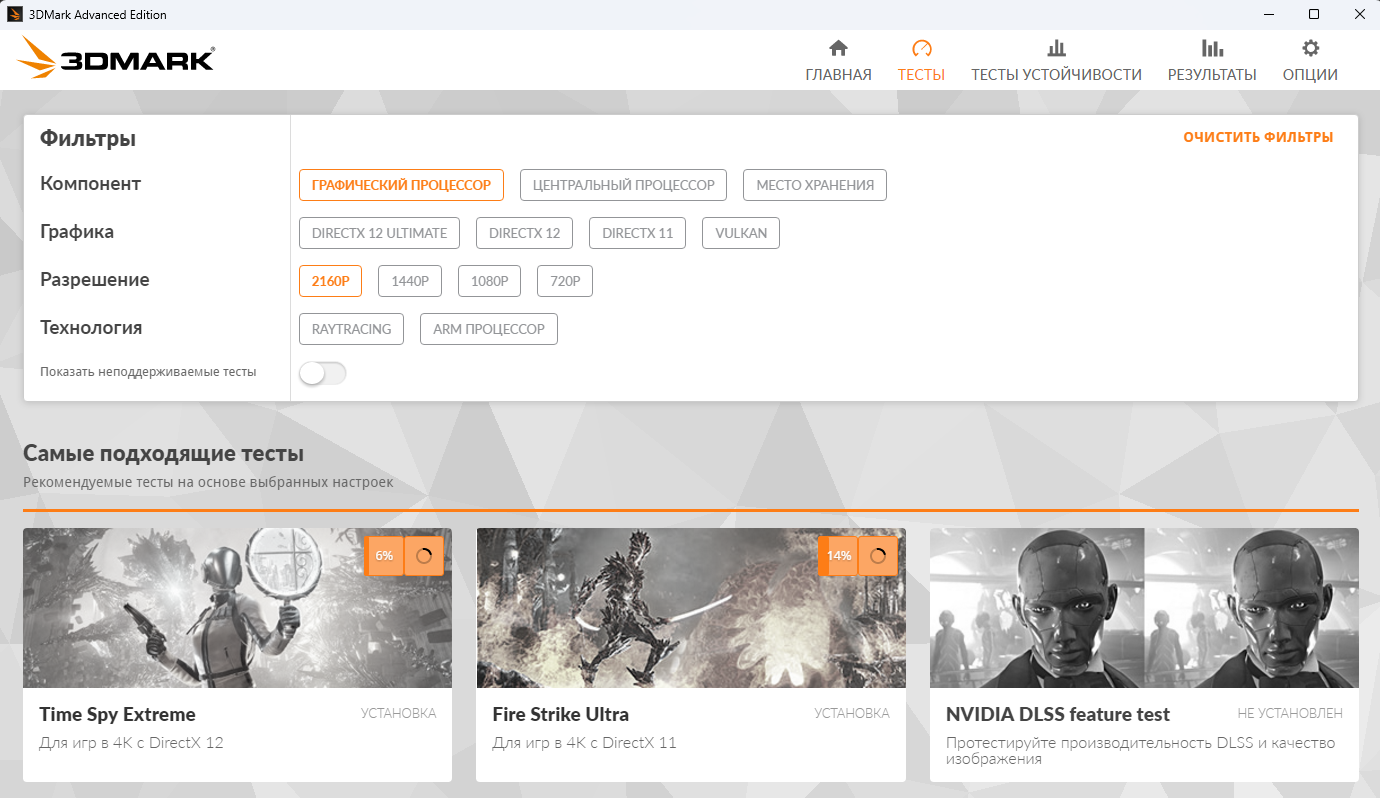Open the Опции tab
The height and width of the screenshot is (798, 1380).
point(1310,61)
